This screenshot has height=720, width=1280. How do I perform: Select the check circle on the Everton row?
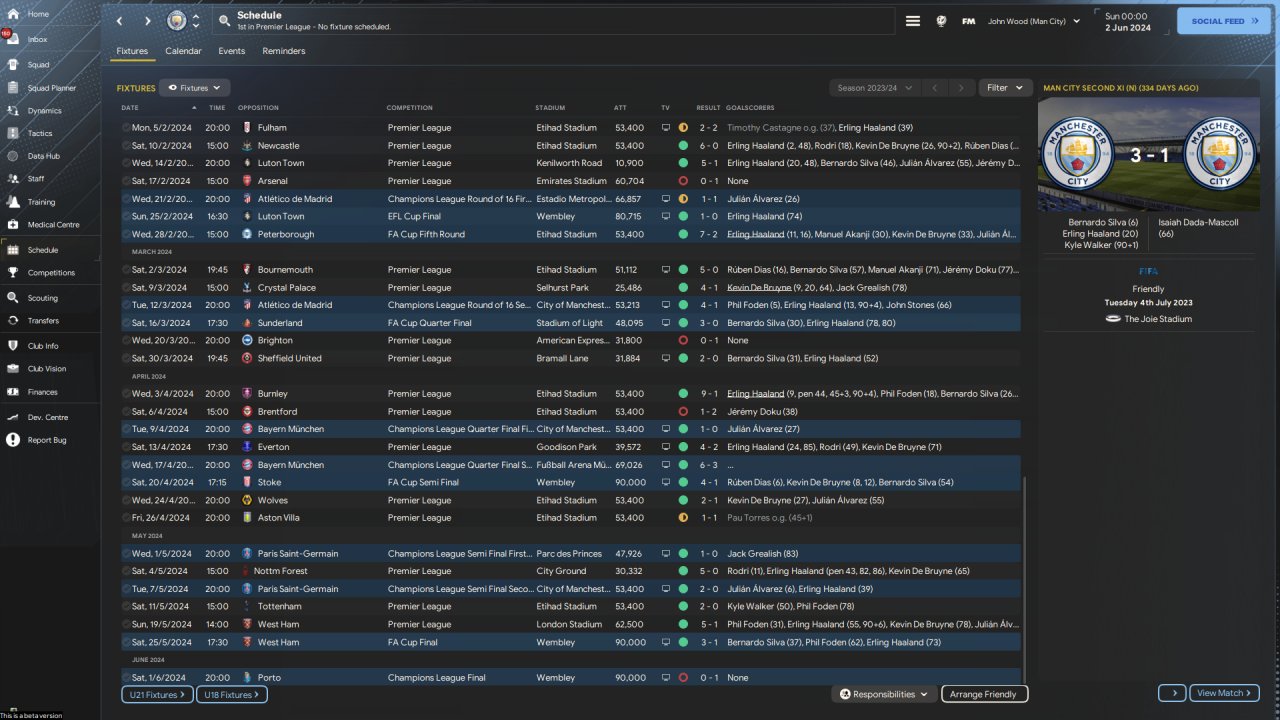click(126, 447)
